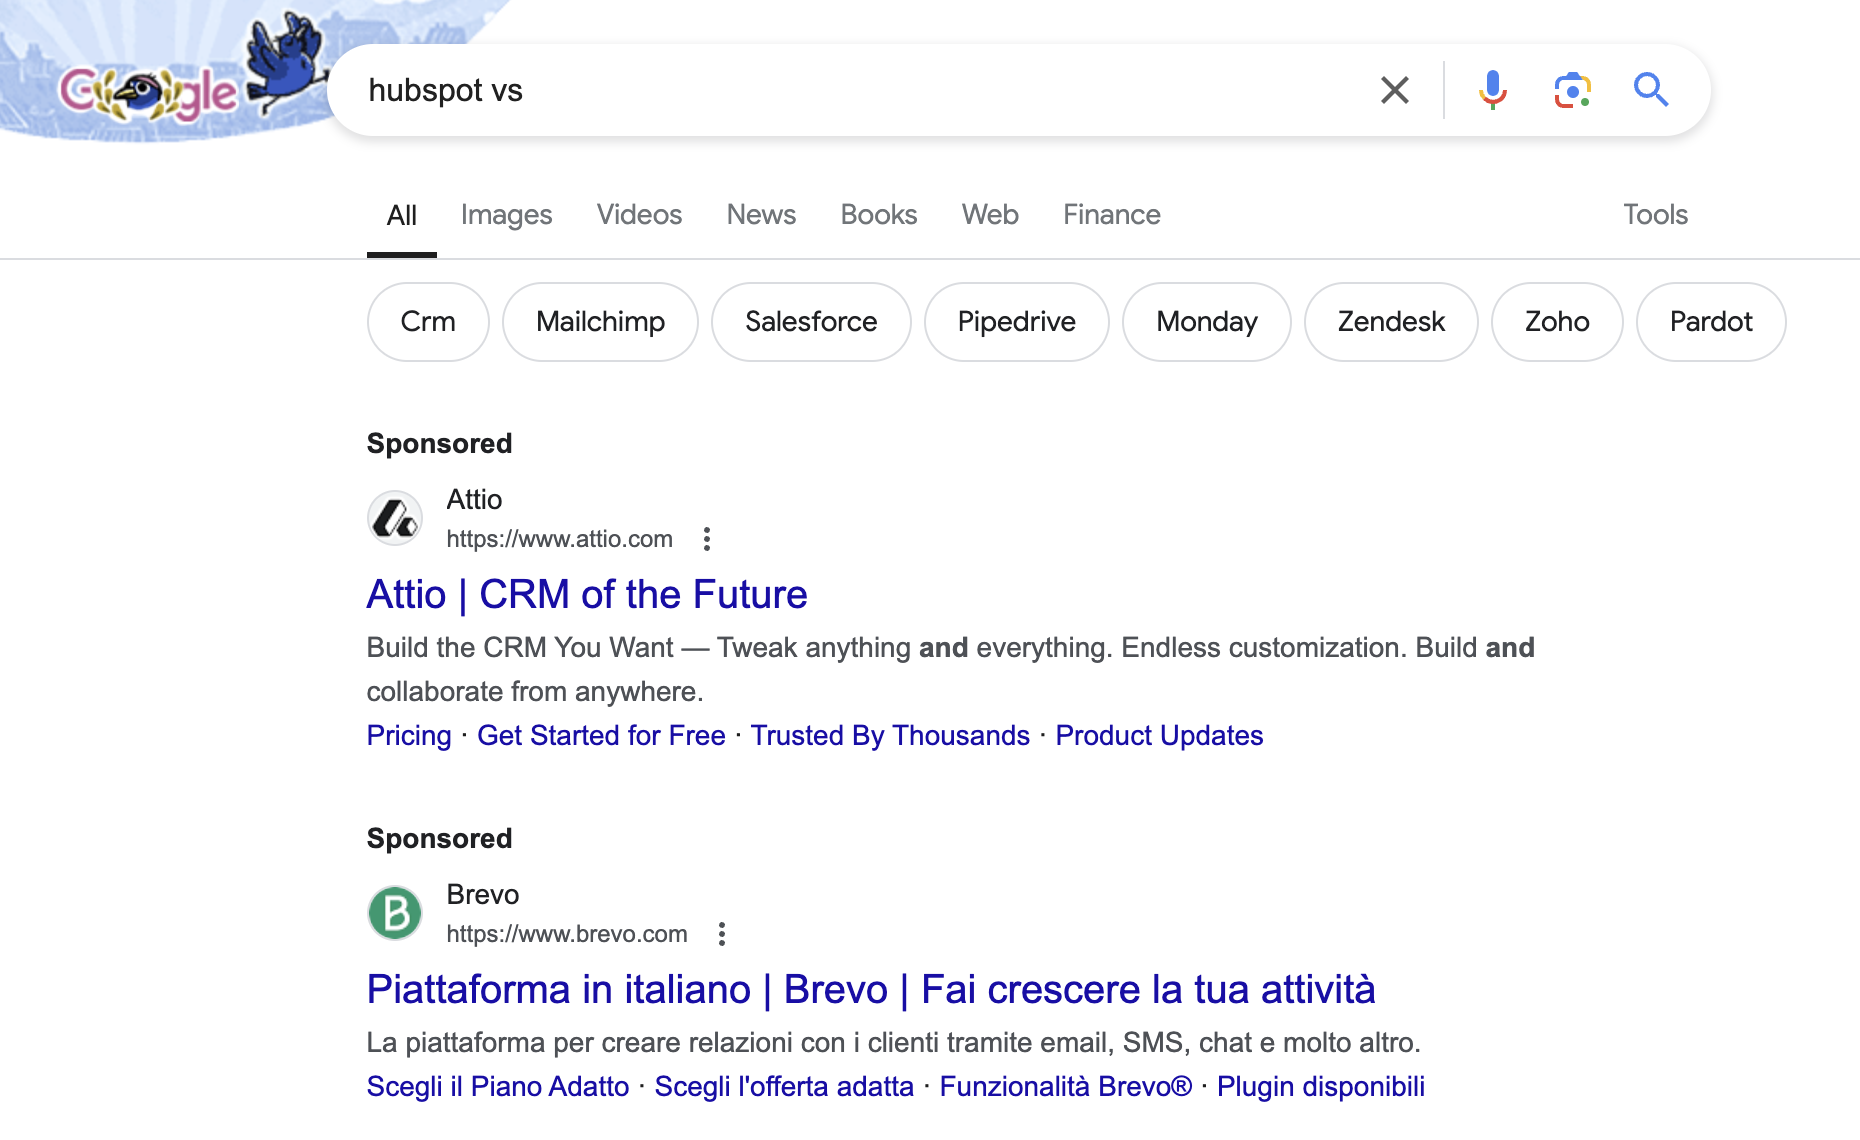Viewport: 1860px width, 1140px height.
Task: Open the three-dot menu next to attio.com
Action: point(707,539)
